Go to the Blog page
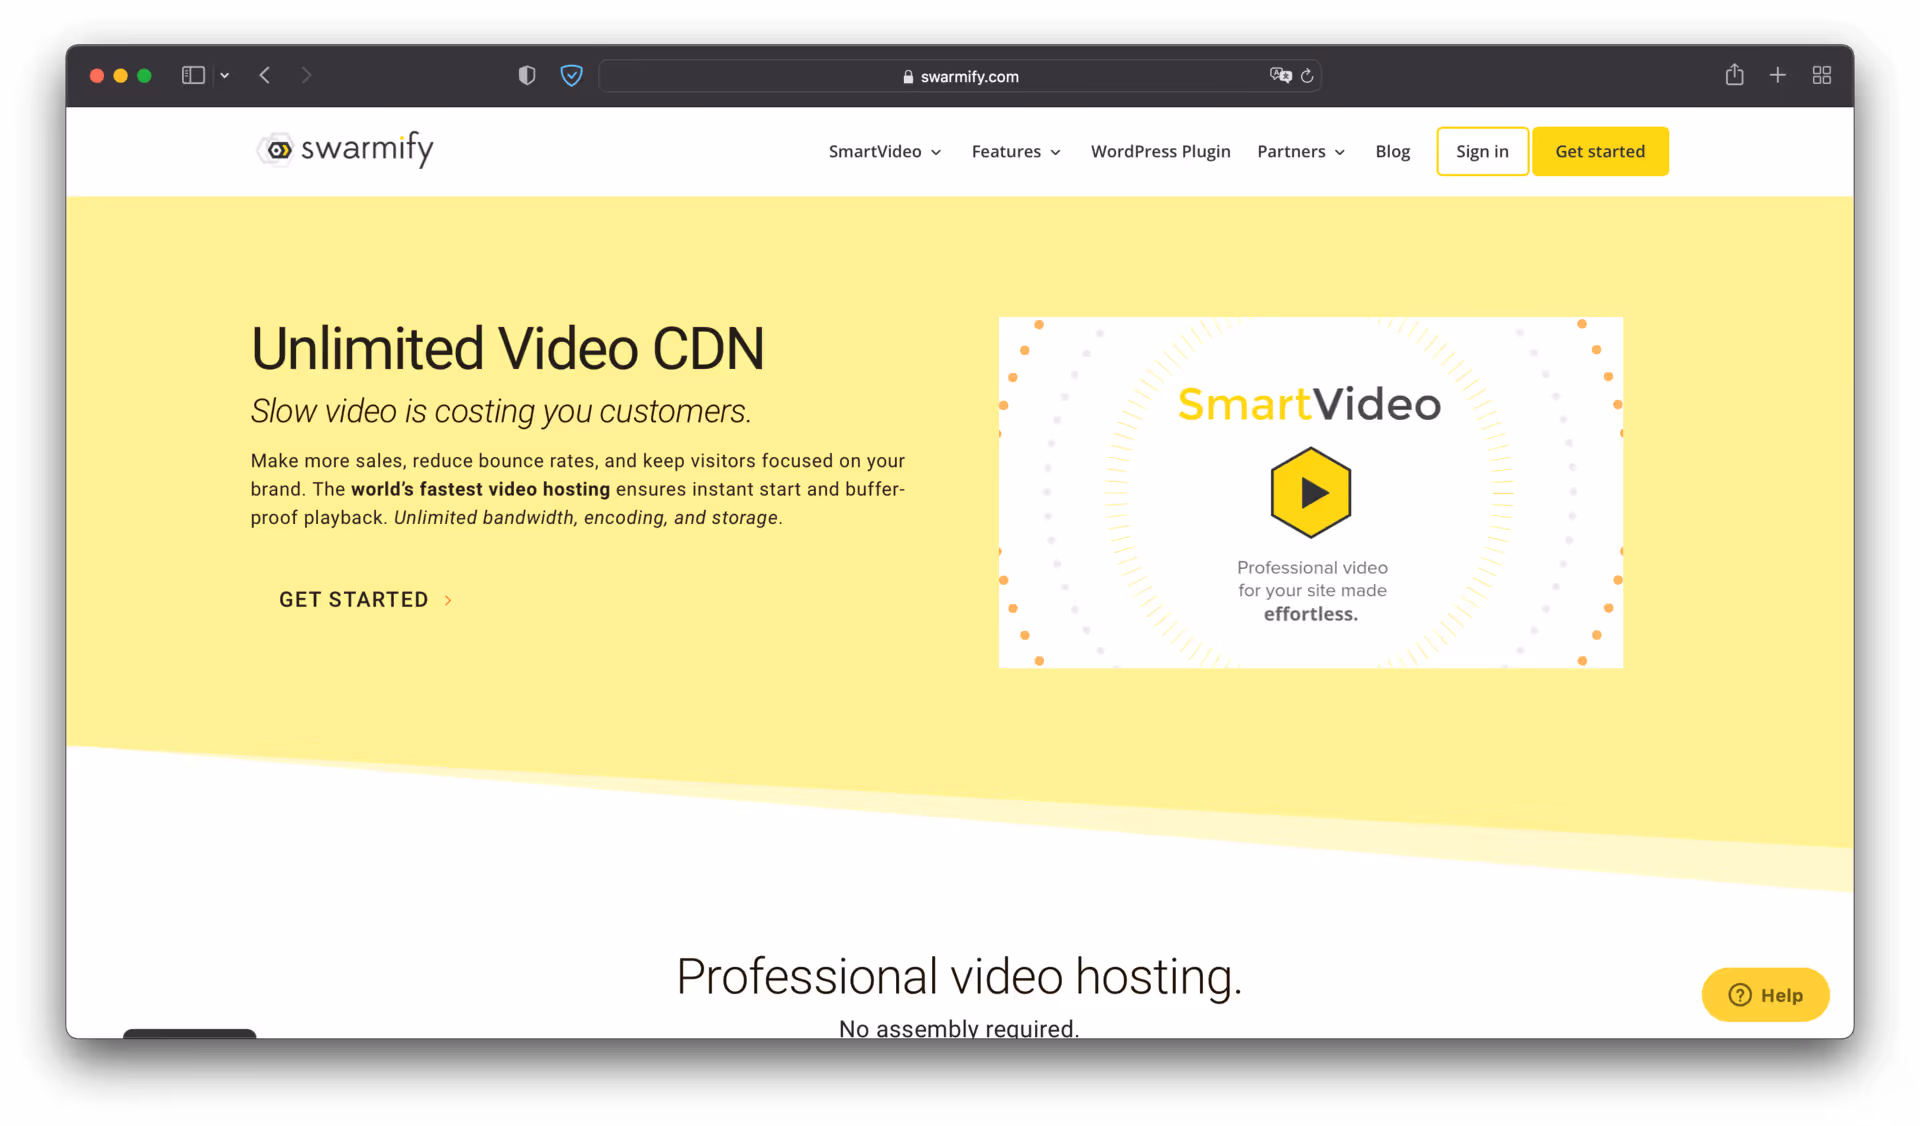 tap(1392, 151)
